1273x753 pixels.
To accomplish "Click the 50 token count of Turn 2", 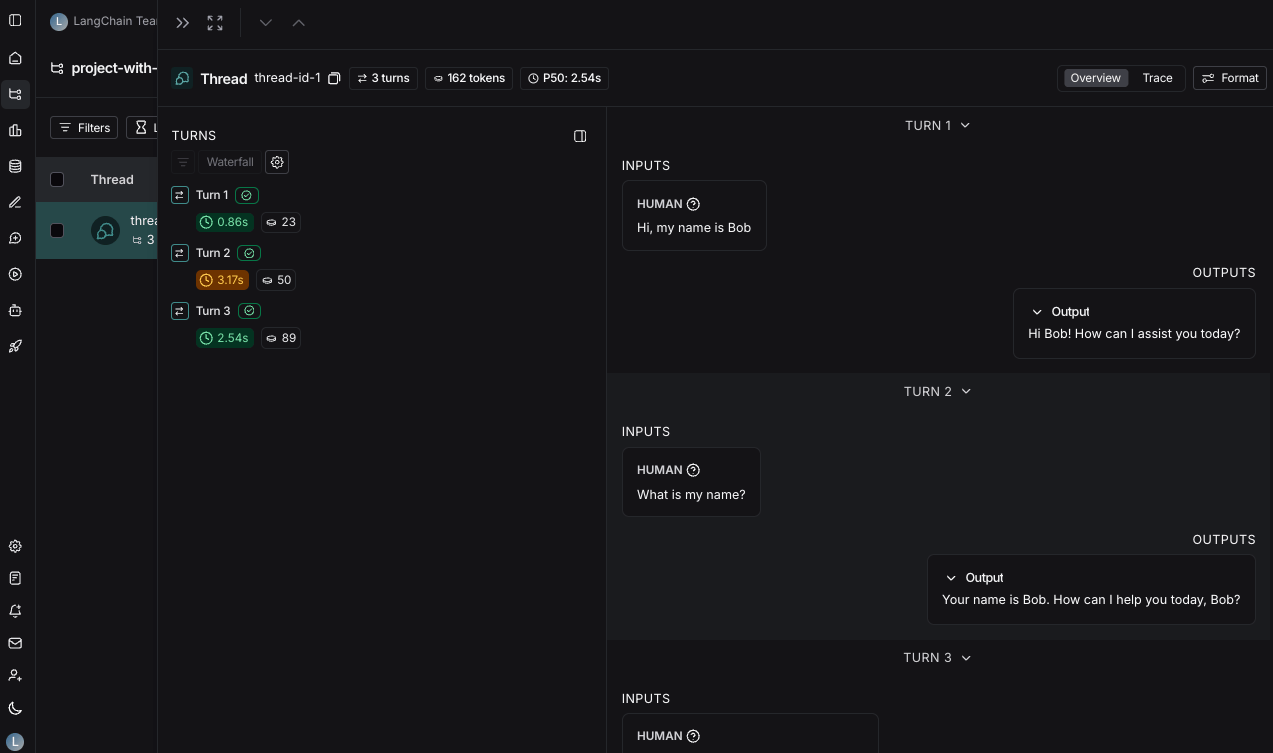I will (276, 280).
